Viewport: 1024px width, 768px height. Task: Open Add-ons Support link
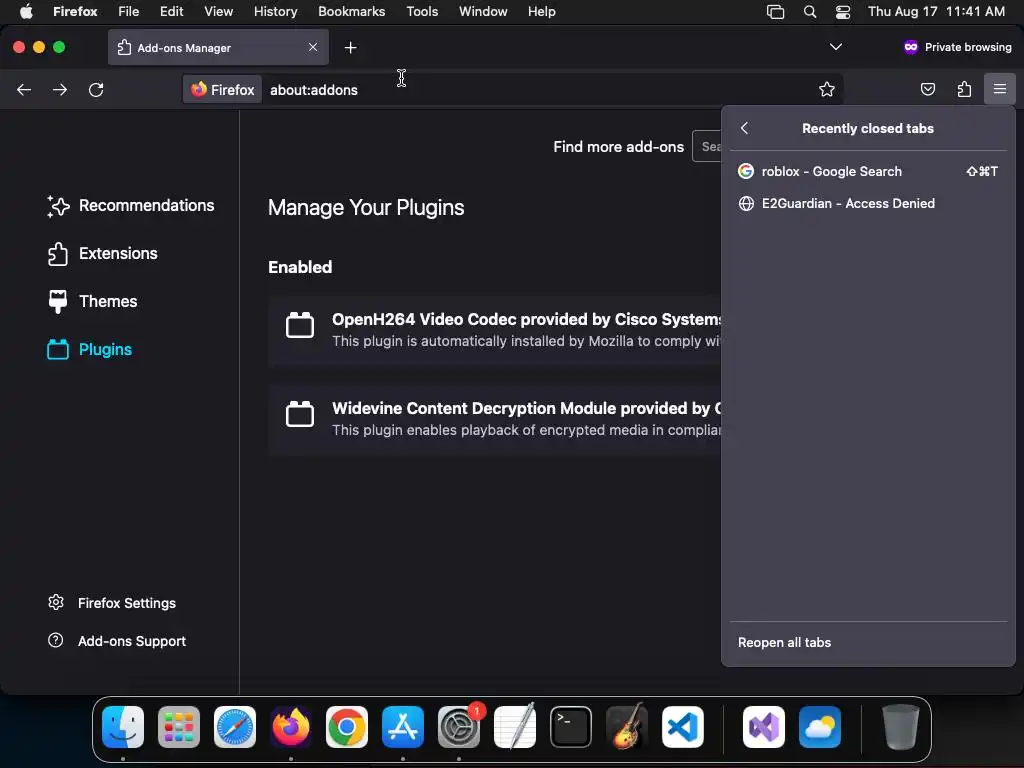point(118,641)
